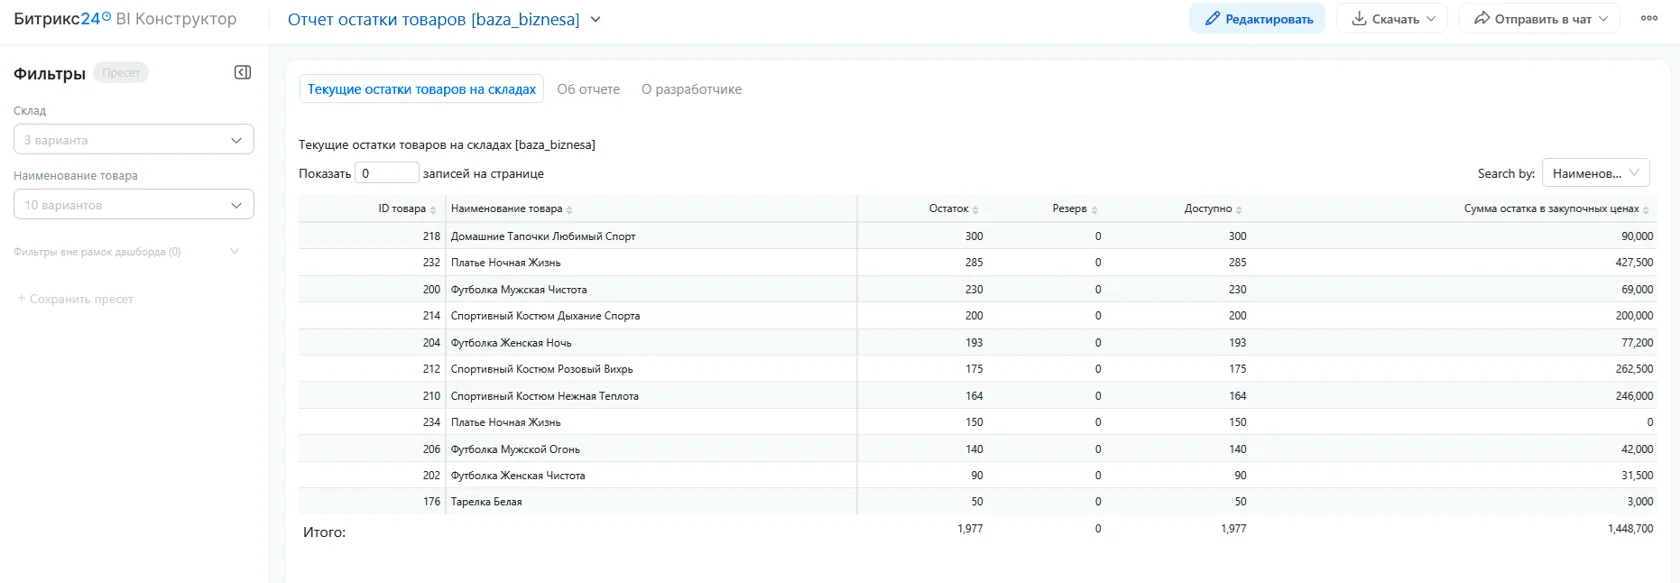Switch to the Об отчете tab

point(588,89)
